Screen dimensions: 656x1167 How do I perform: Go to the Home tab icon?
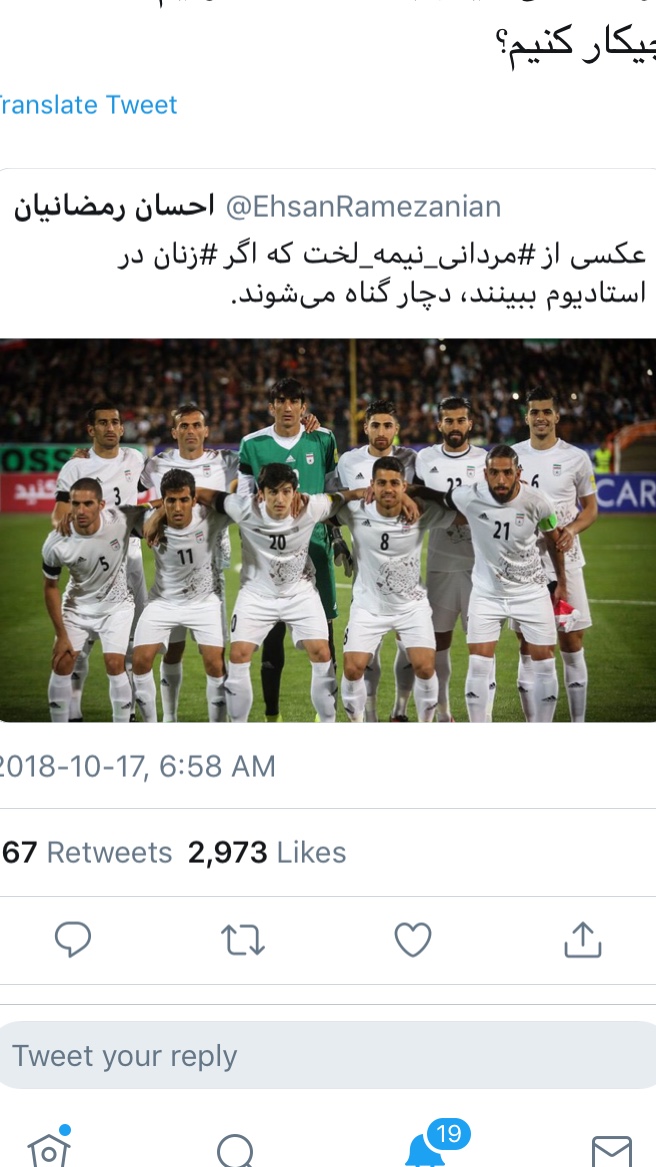coord(49,1148)
